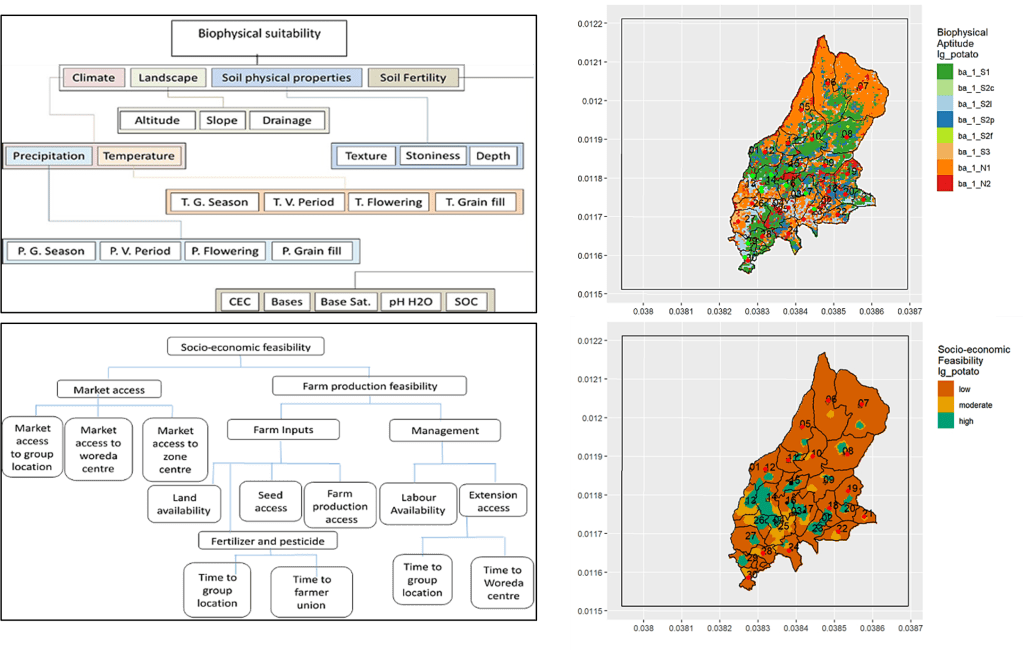Select the Seed access node
Image resolution: width=1023 pixels, height=650 pixels.
[x=270, y=501]
